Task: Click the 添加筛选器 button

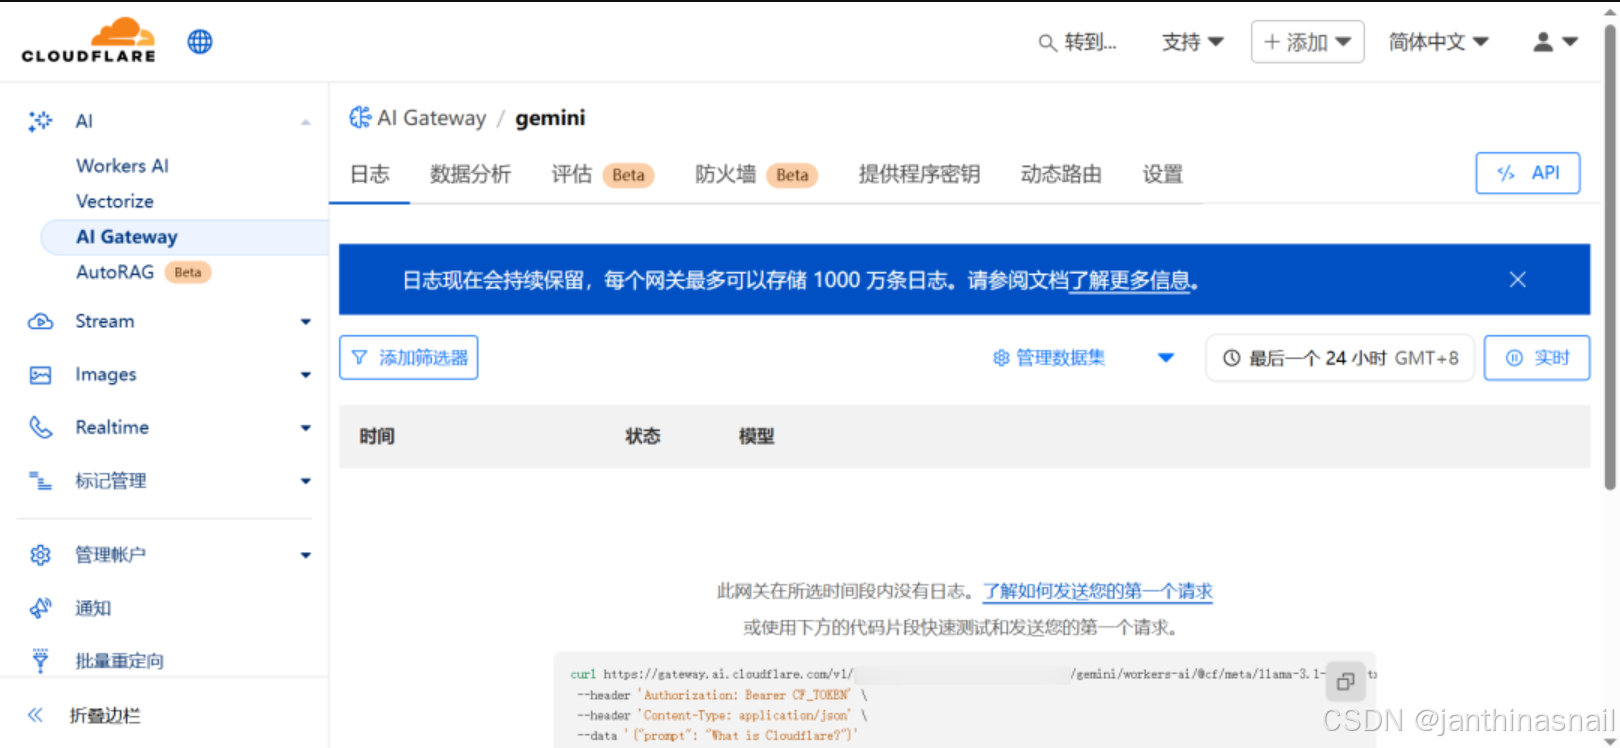Action: tap(408, 358)
